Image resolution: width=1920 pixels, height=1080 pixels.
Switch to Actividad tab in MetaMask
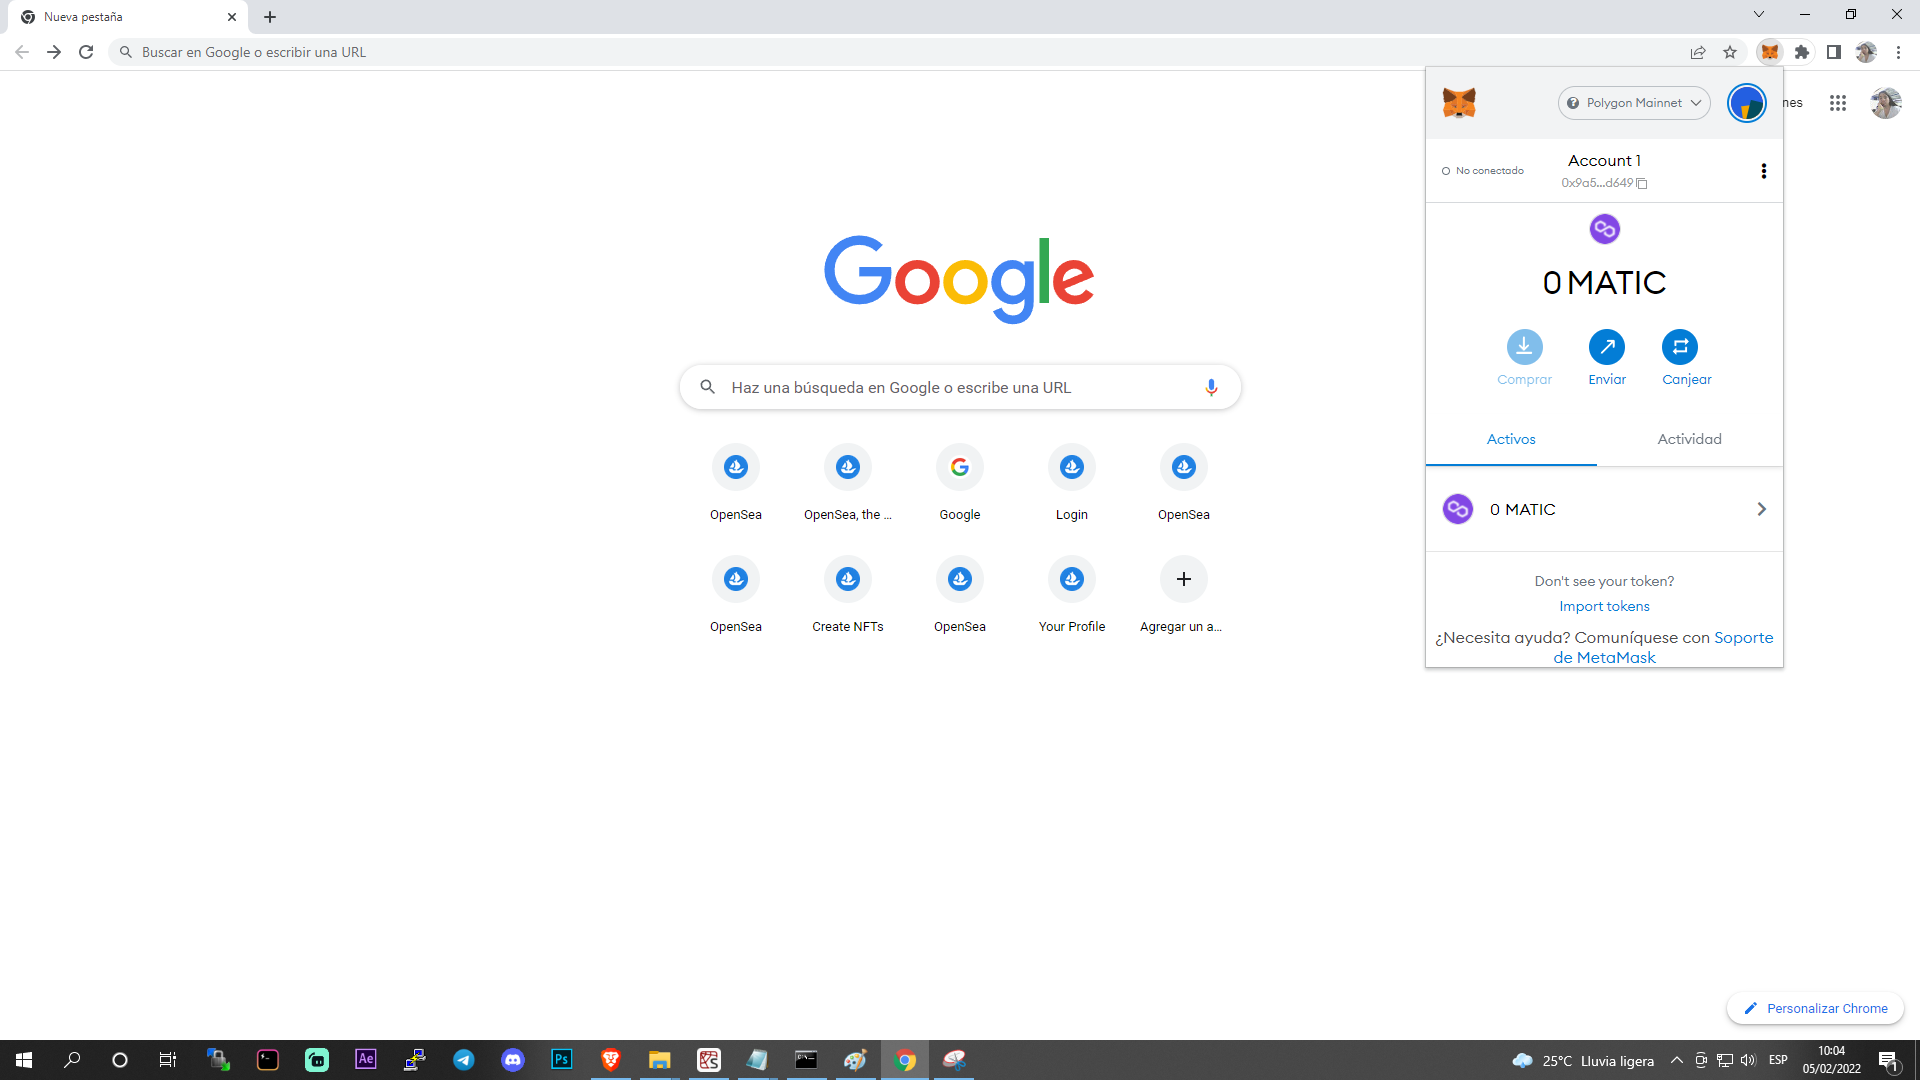coord(1691,438)
